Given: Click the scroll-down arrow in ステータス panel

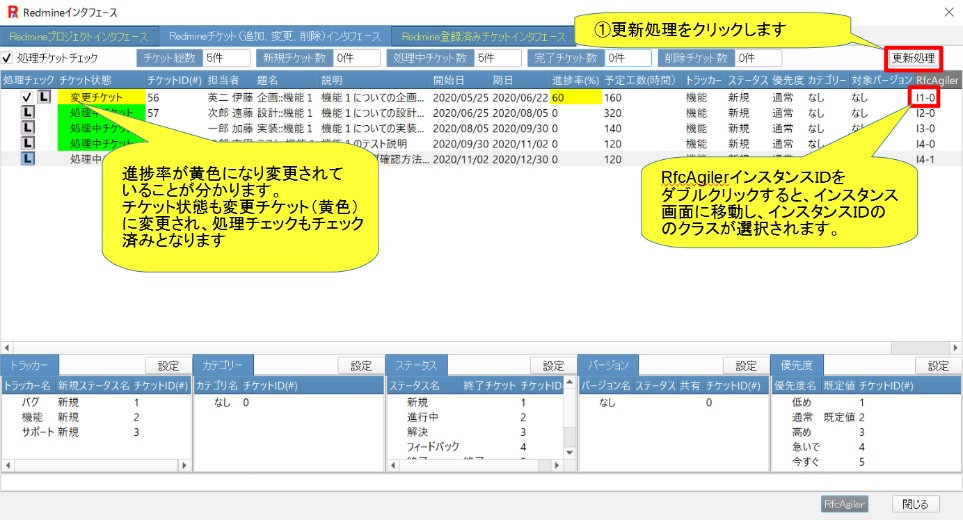Looking at the screenshot, I should tap(569, 453).
